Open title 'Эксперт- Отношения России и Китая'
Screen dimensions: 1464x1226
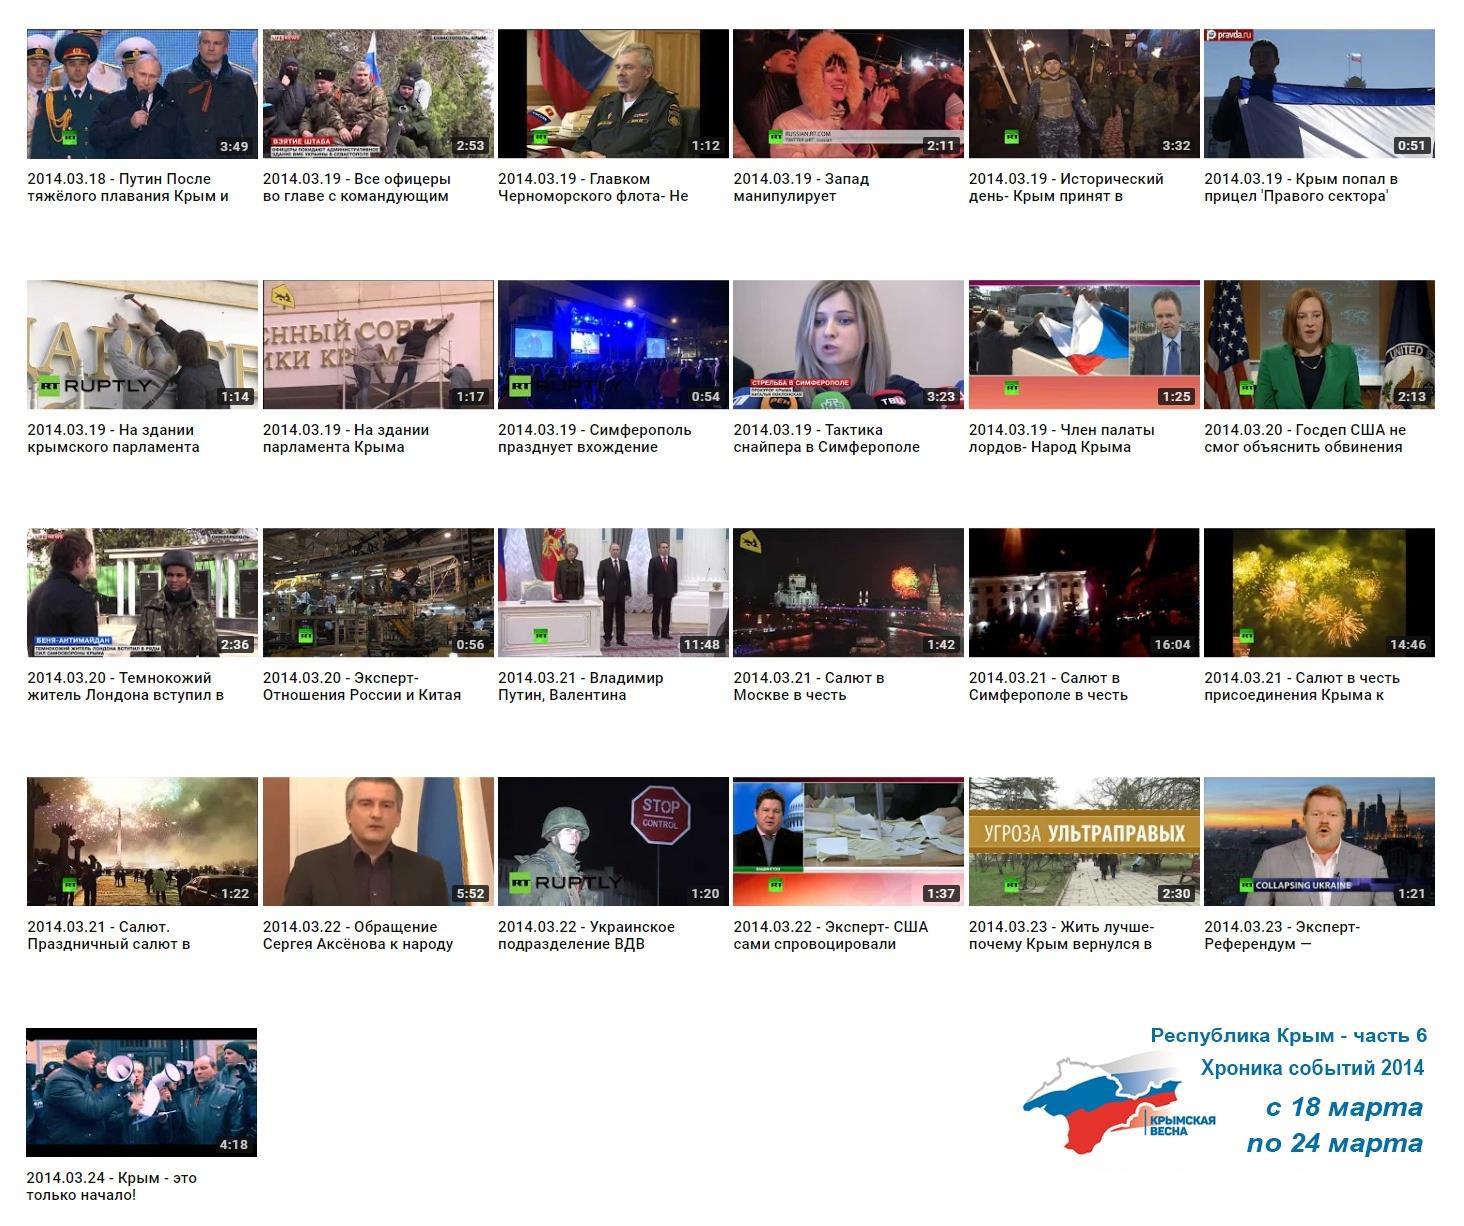coord(362,687)
